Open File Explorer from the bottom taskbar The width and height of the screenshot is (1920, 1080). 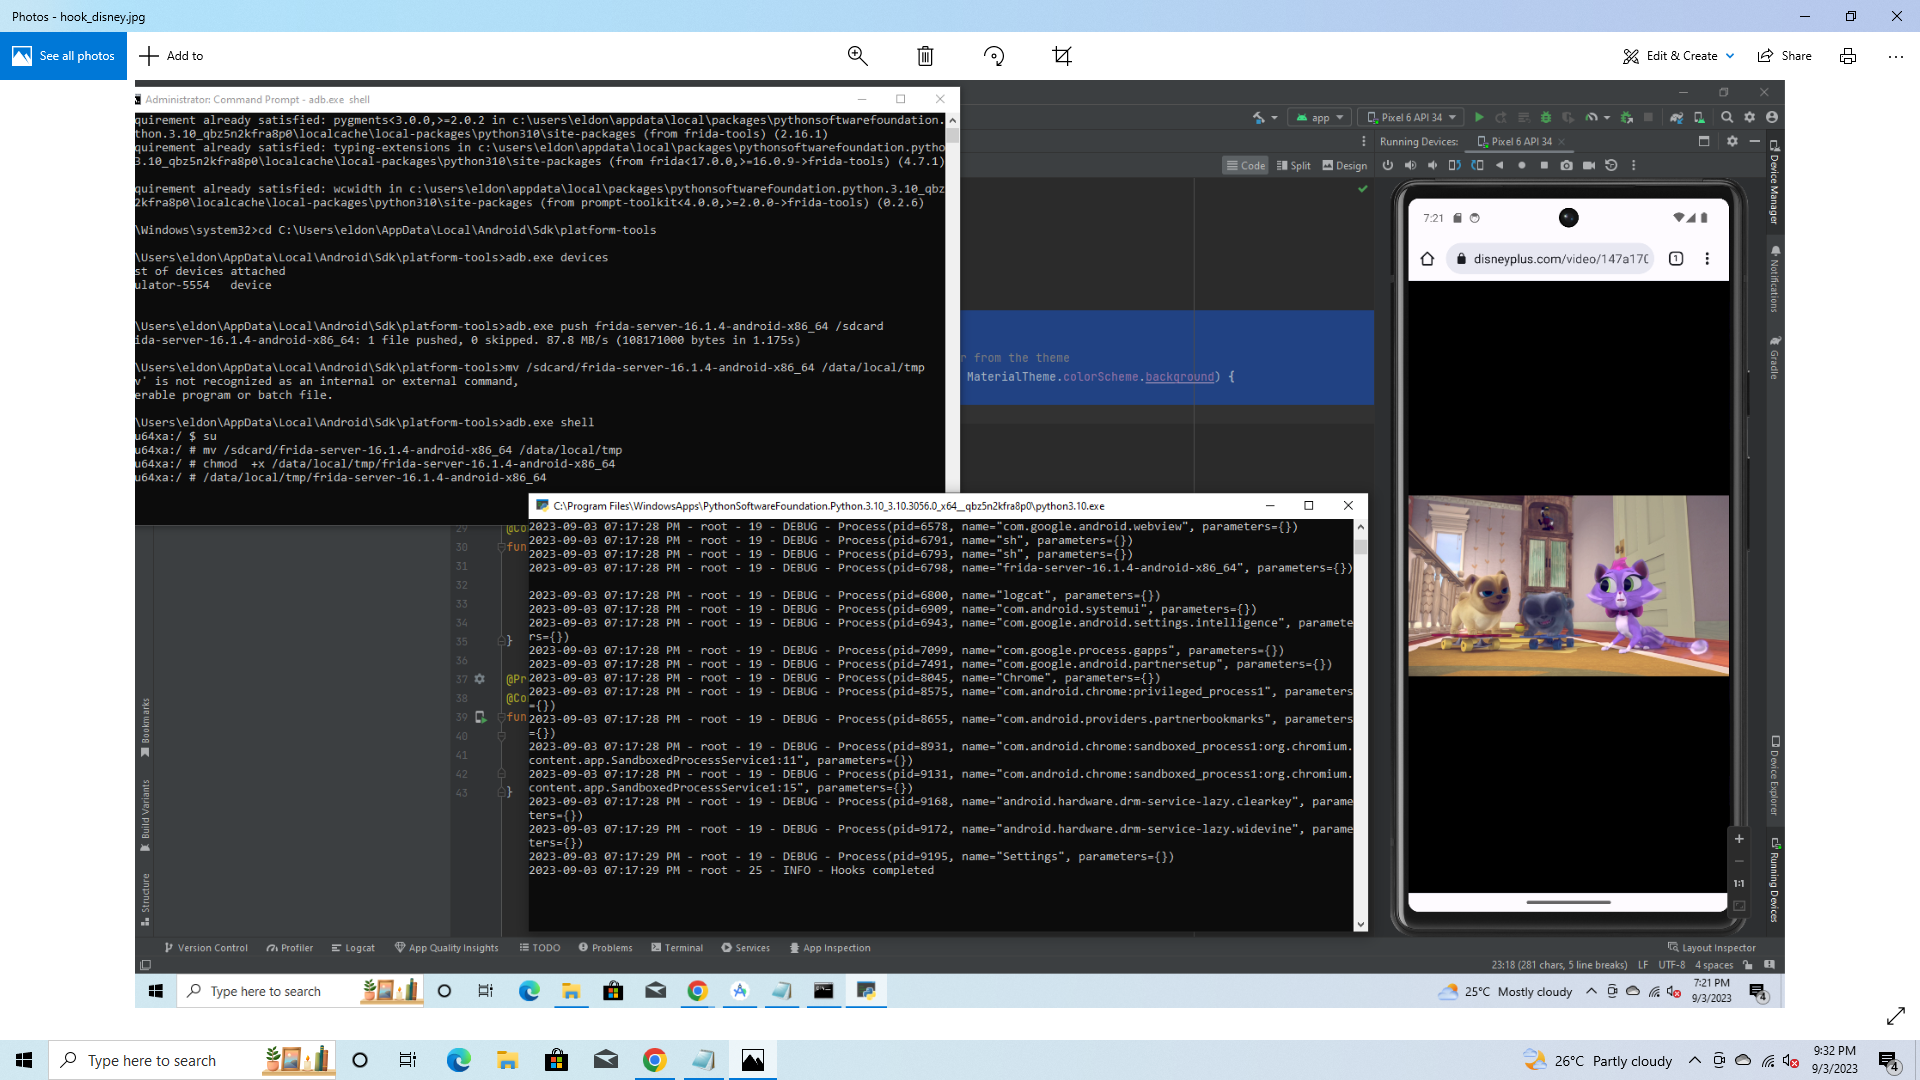click(507, 1060)
